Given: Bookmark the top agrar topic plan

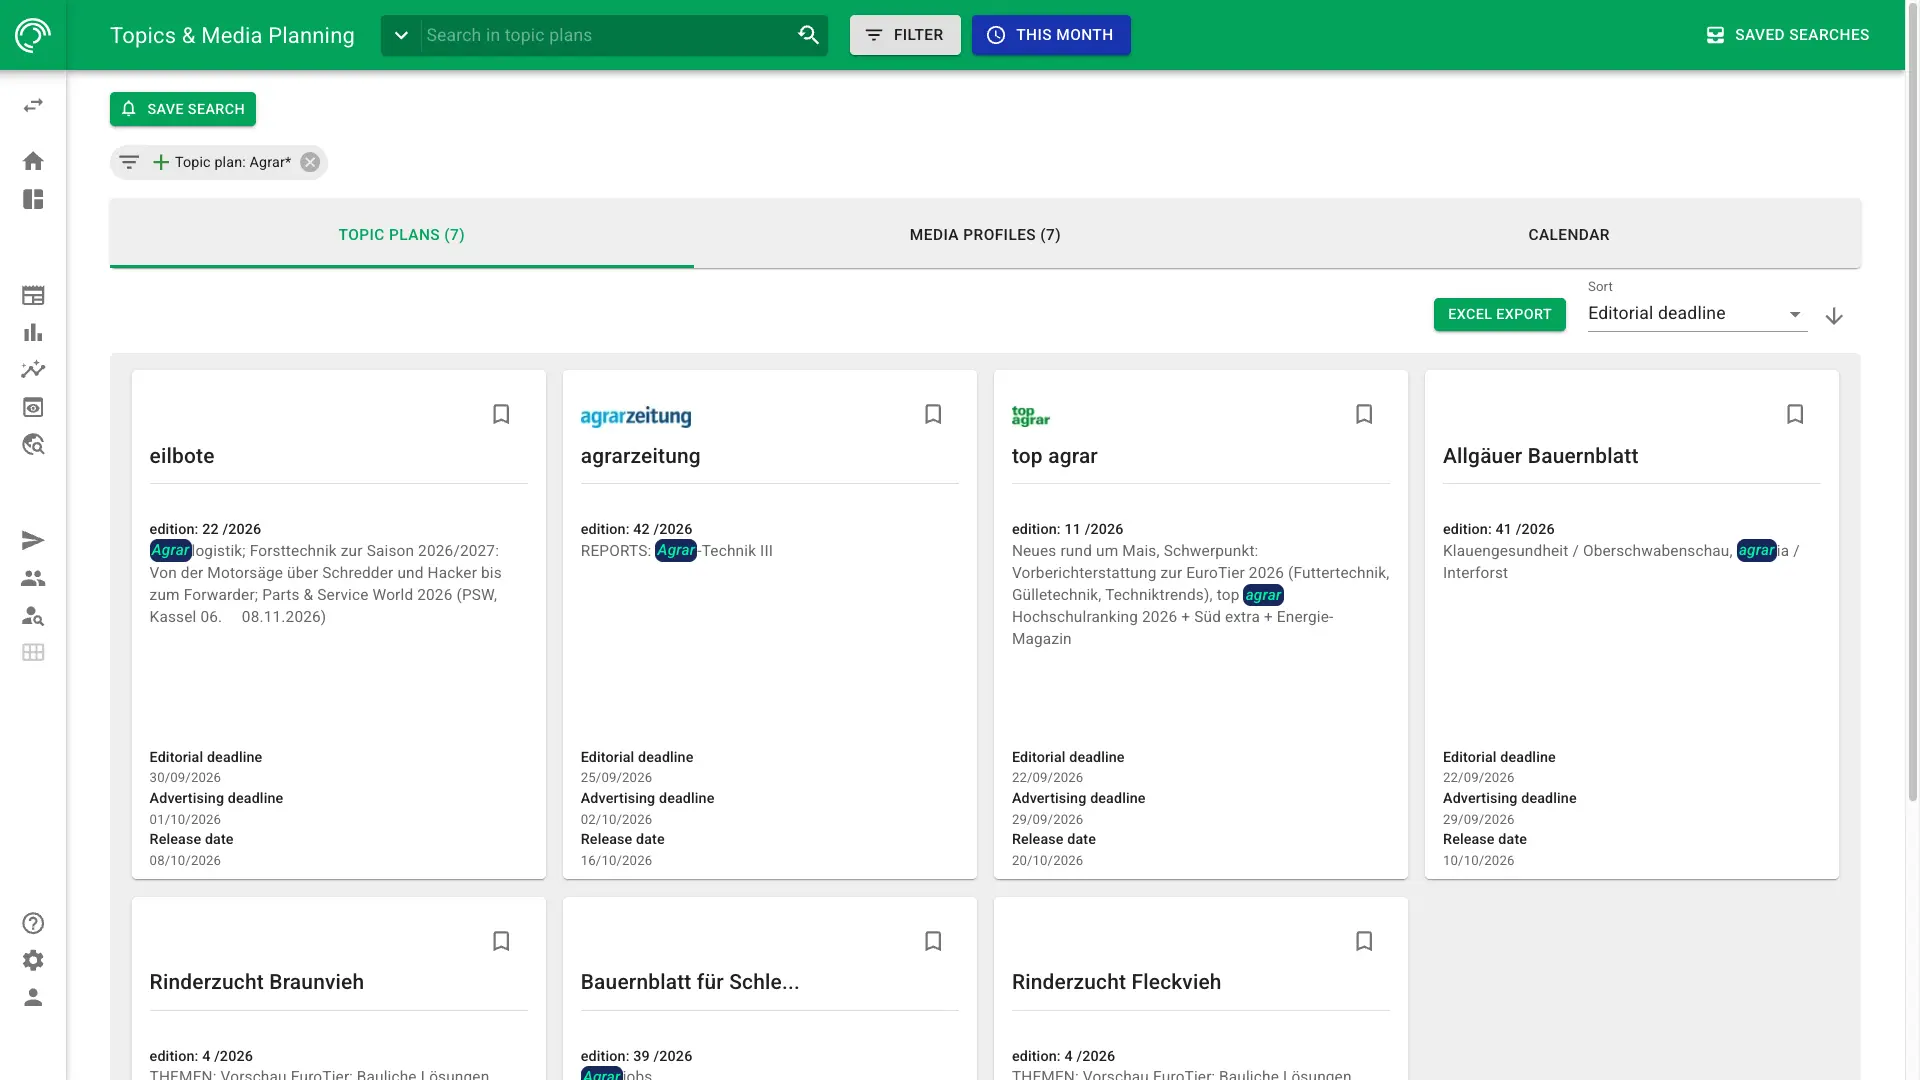Looking at the screenshot, I should pyautogui.click(x=1364, y=414).
